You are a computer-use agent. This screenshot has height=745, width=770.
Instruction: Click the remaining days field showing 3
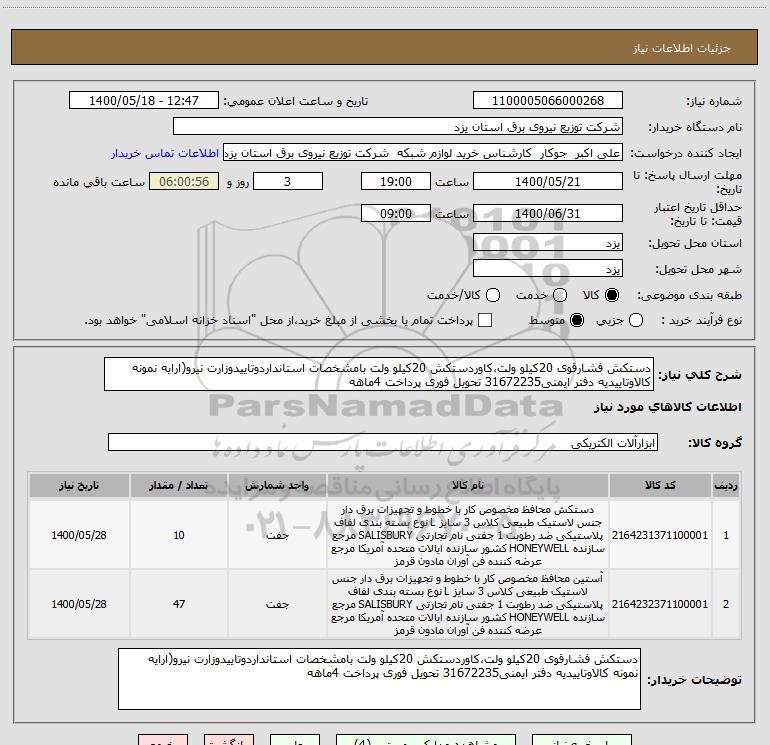point(288,182)
